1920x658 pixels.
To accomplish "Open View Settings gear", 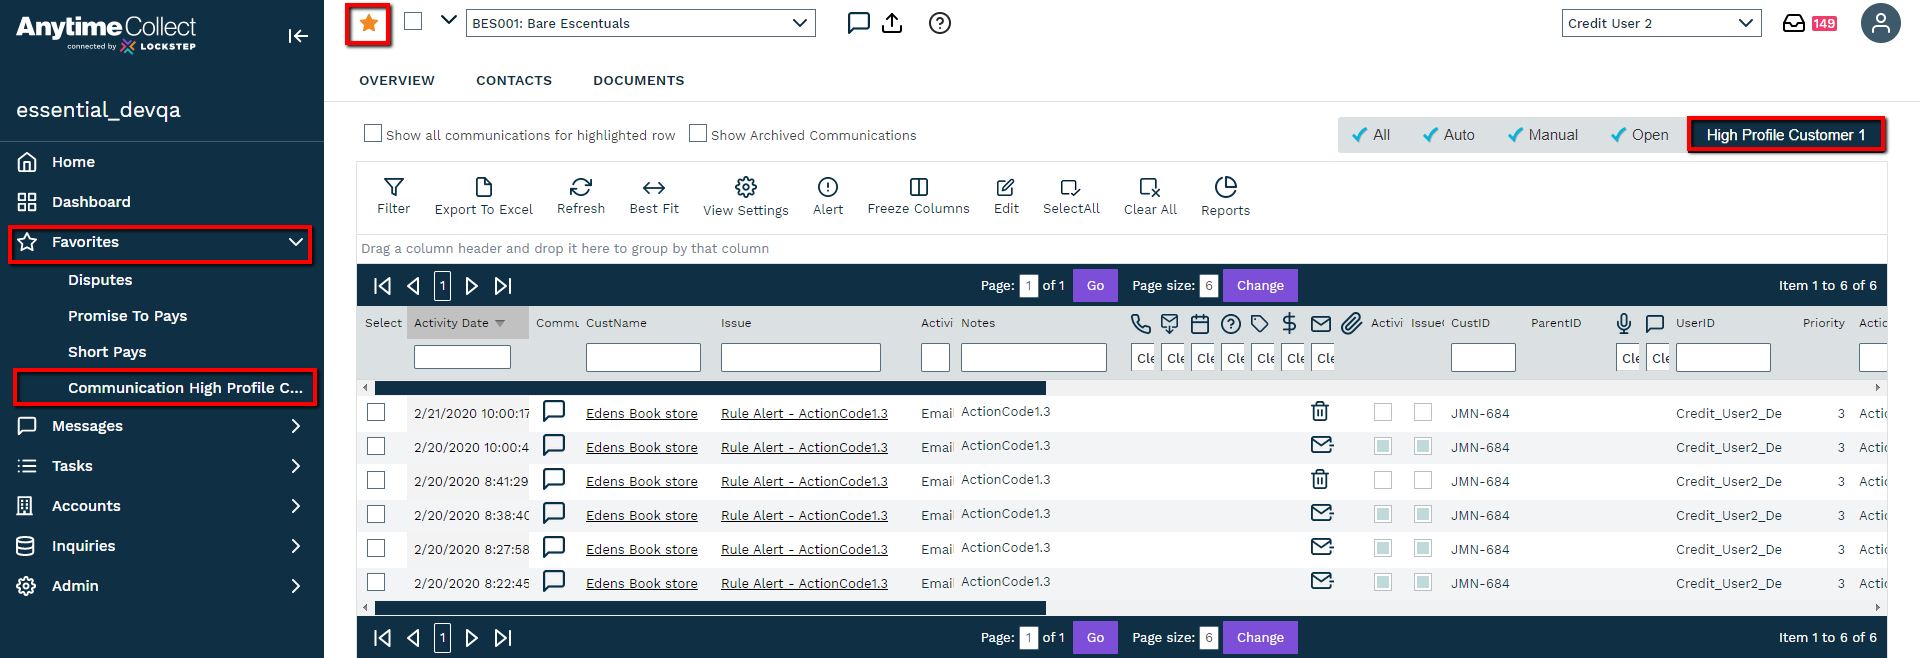I will pos(745,196).
